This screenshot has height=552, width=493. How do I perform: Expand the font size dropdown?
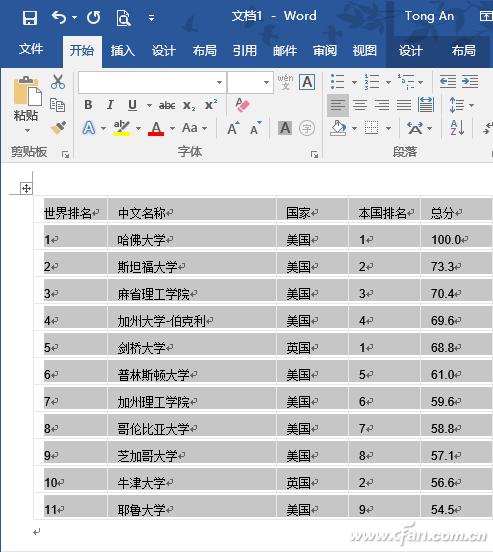267,82
